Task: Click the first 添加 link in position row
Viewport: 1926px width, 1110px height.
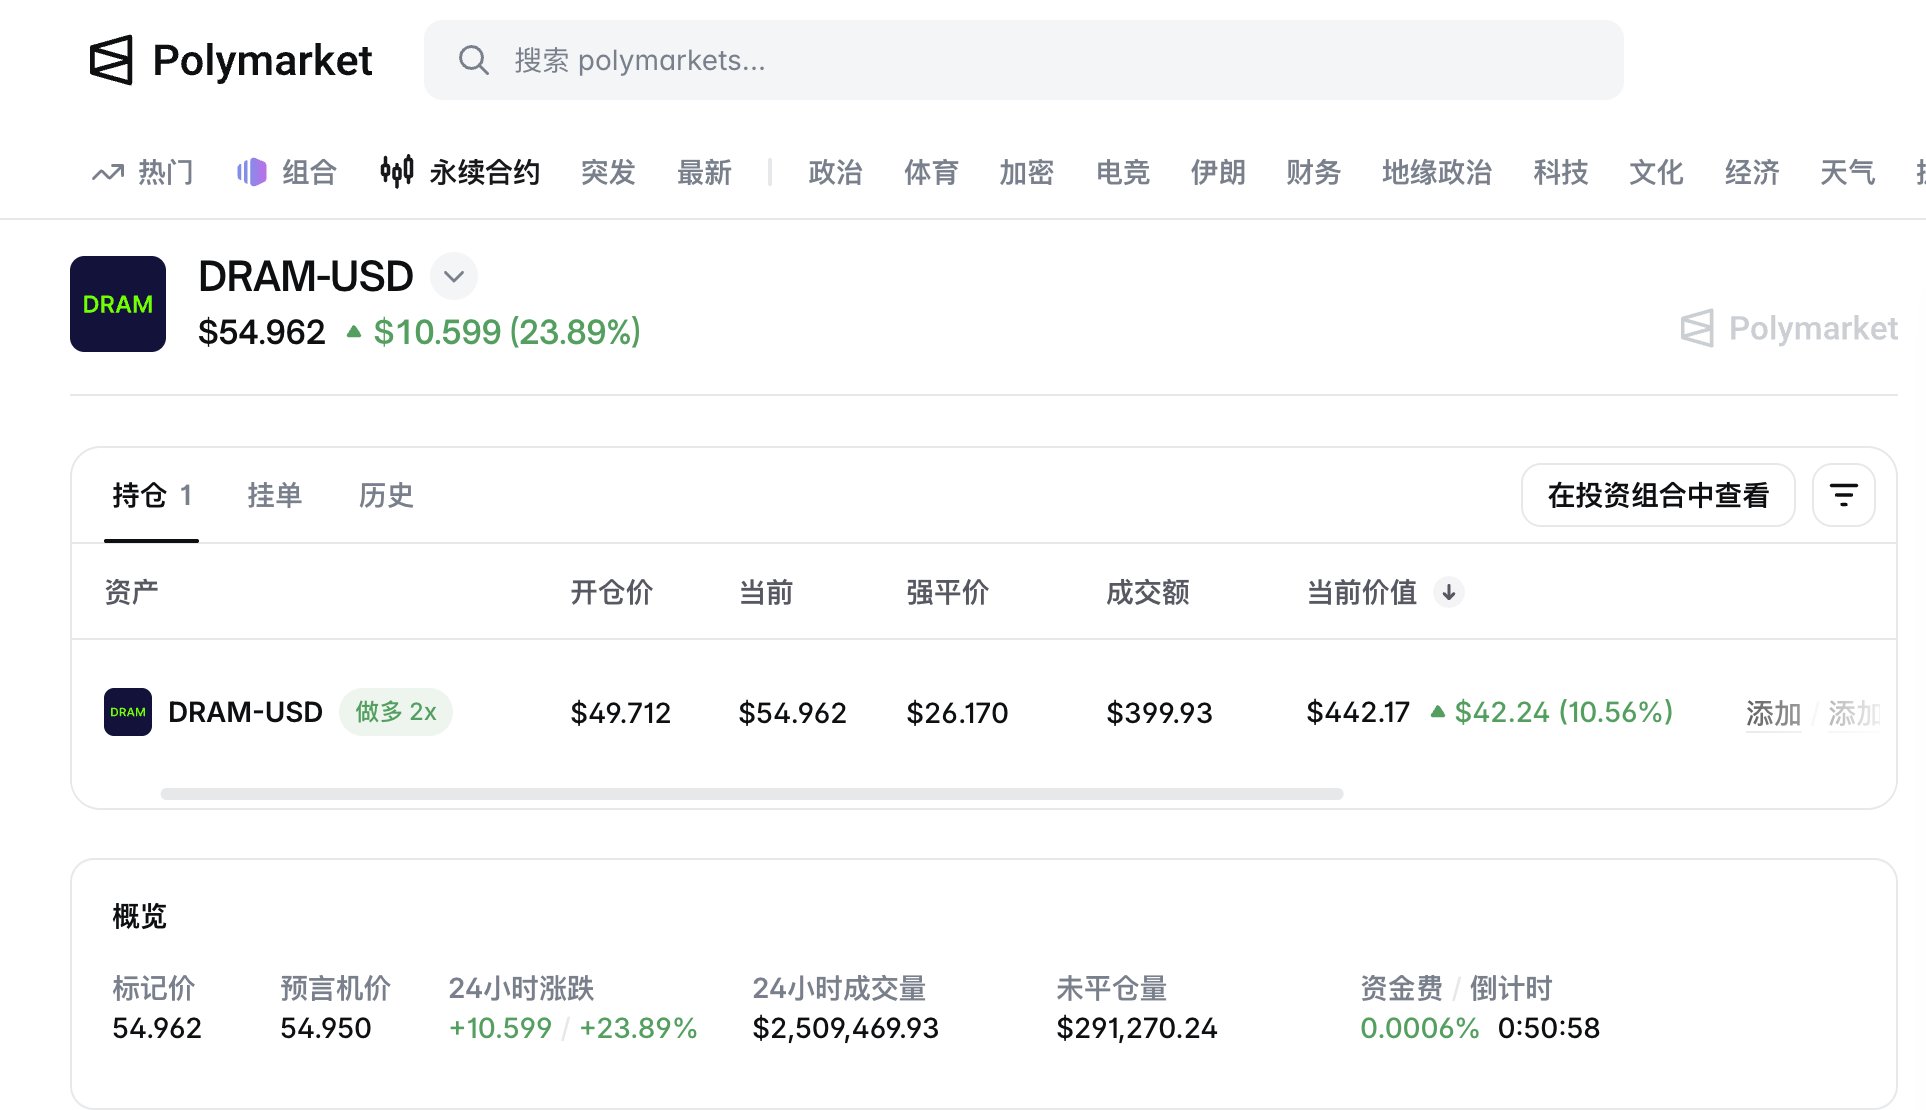Action: click(1773, 713)
